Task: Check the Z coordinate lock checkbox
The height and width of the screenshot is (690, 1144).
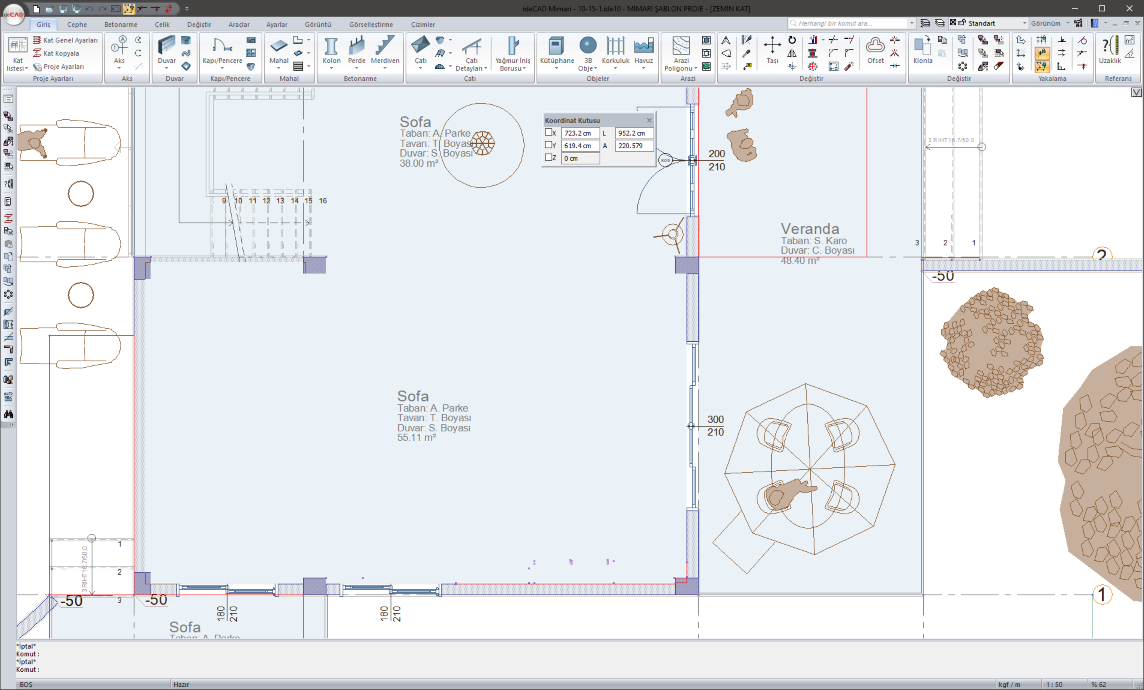Action: click(549, 158)
